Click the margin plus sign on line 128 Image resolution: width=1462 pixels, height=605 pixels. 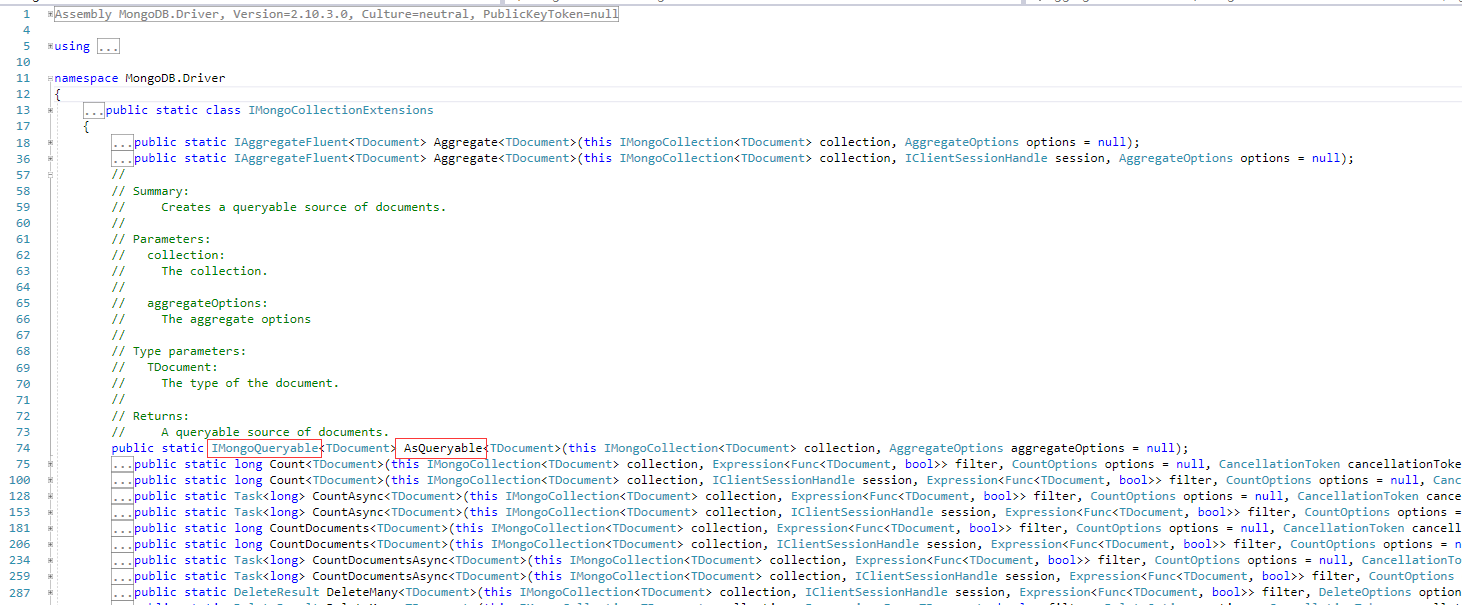(x=50, y=496)
